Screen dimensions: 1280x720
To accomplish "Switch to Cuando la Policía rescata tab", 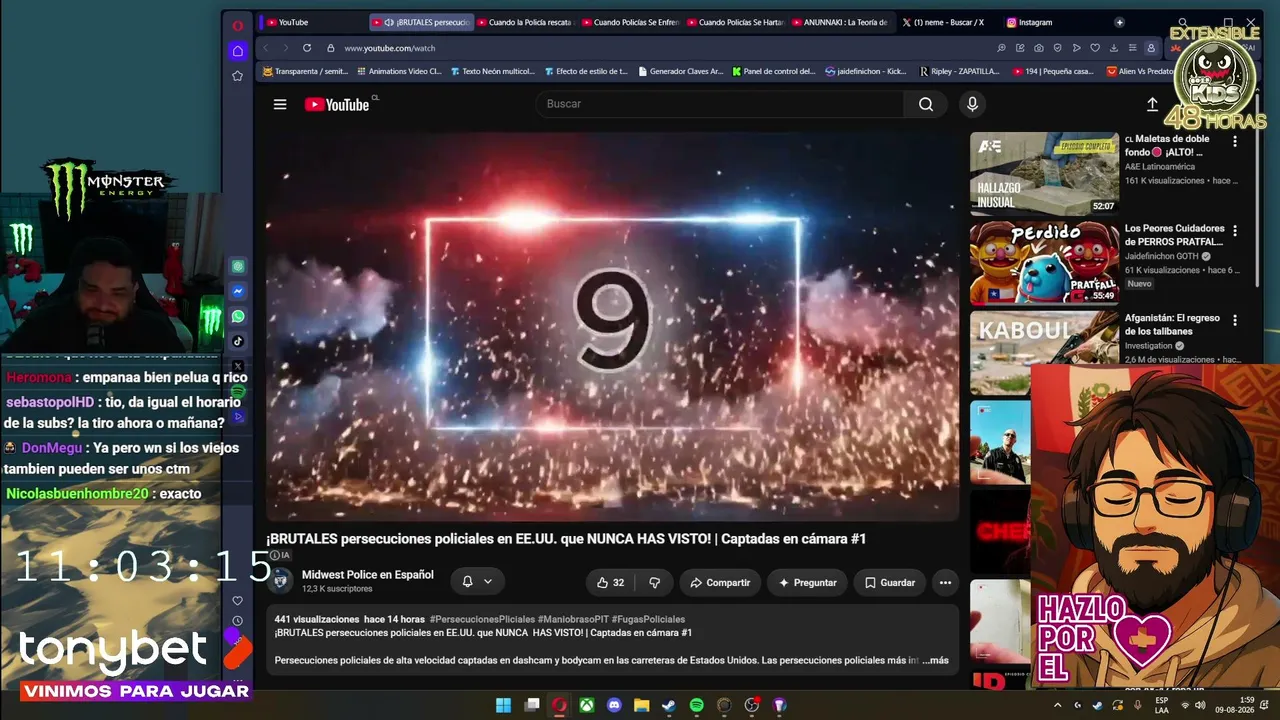I will 525,22.
